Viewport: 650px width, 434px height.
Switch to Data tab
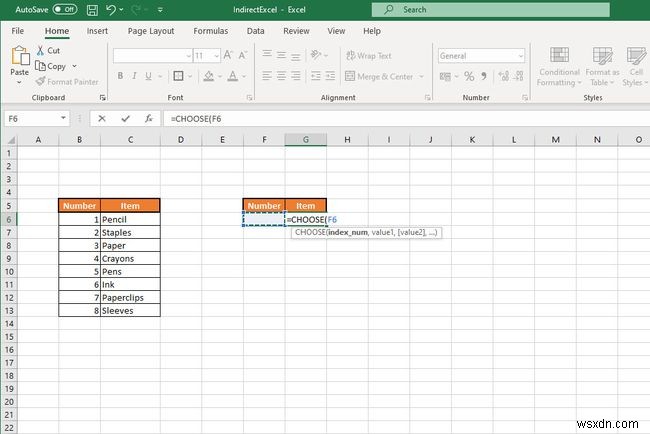coord(255,31)
